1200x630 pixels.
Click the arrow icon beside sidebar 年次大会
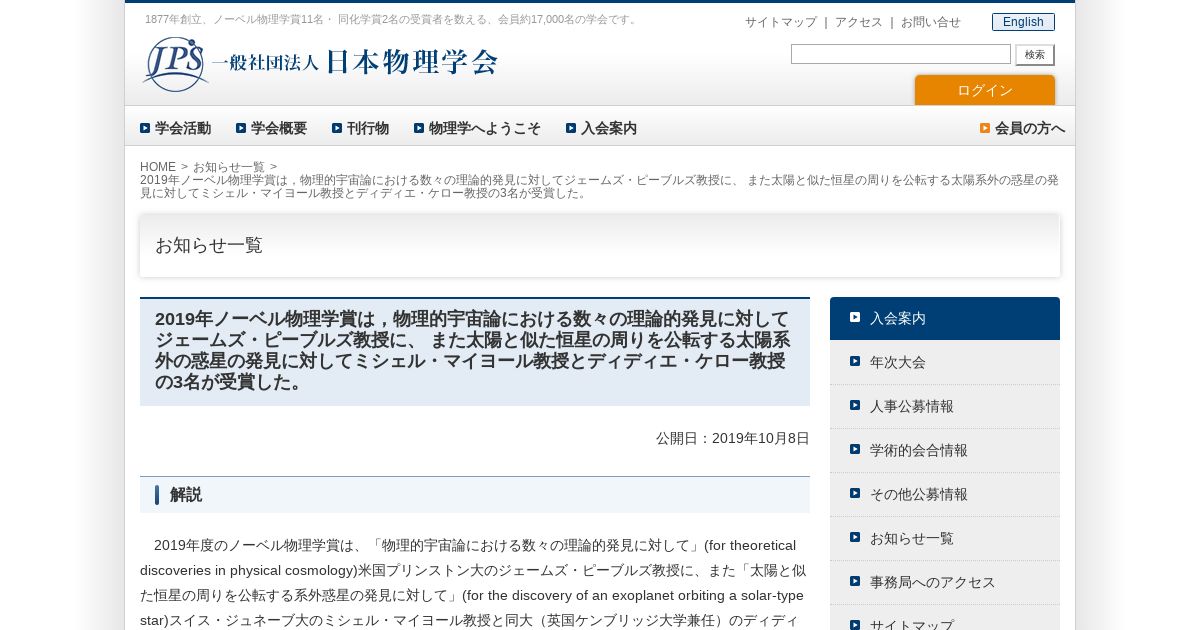pos(855,361)
